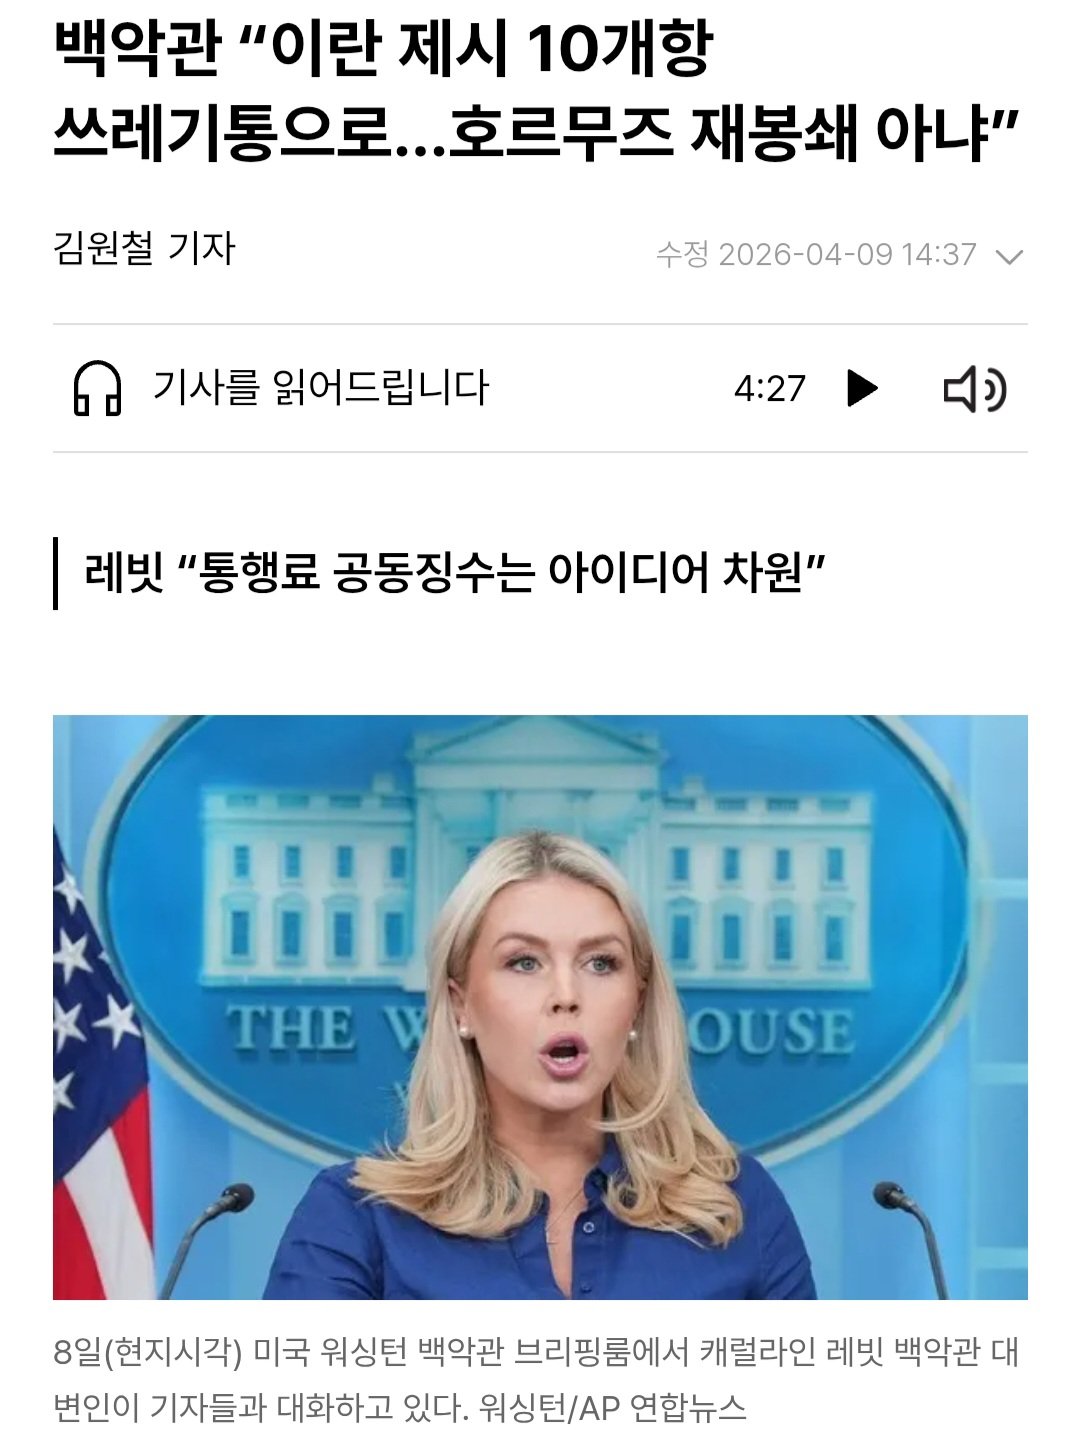Viewport: 1080px width, 1440px height.
Task: Play the article audio narration
Action: point(862,388)
